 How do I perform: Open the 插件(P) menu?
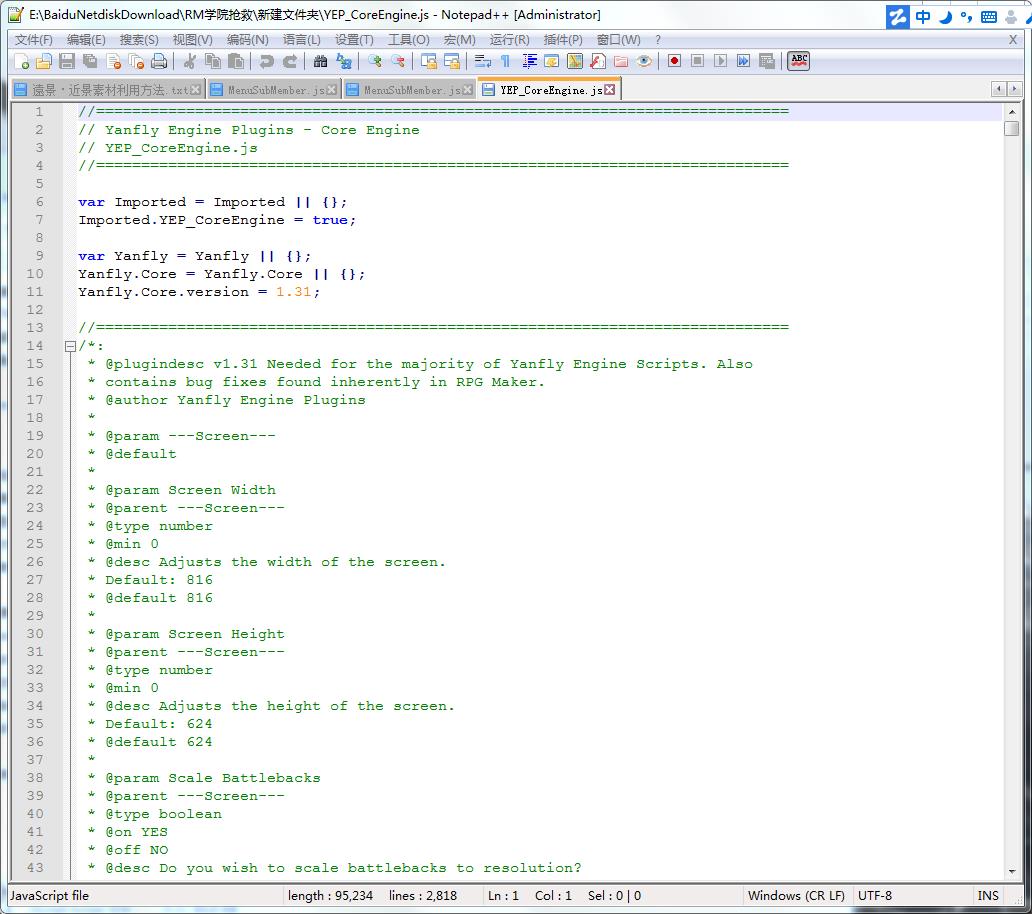[x=562, y=39]
